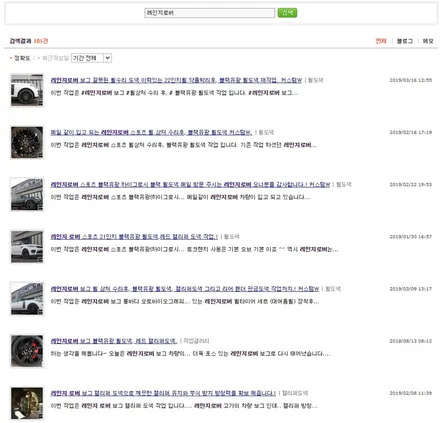This screenshot has width=440, height=423.
Task: Open post mentioning 리어 펜더 판금도색
Action: [x=185, y=289]
